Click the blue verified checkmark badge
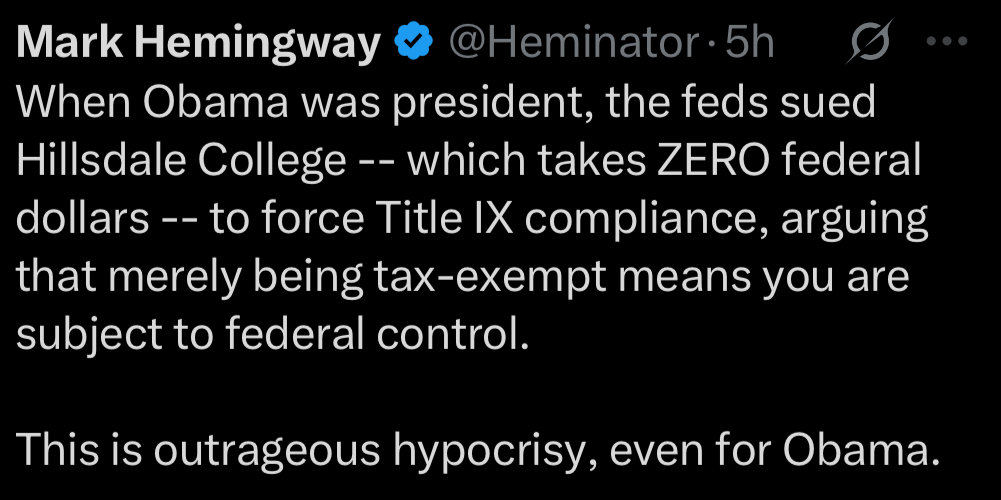The image size is (1001, 500). 413,43
